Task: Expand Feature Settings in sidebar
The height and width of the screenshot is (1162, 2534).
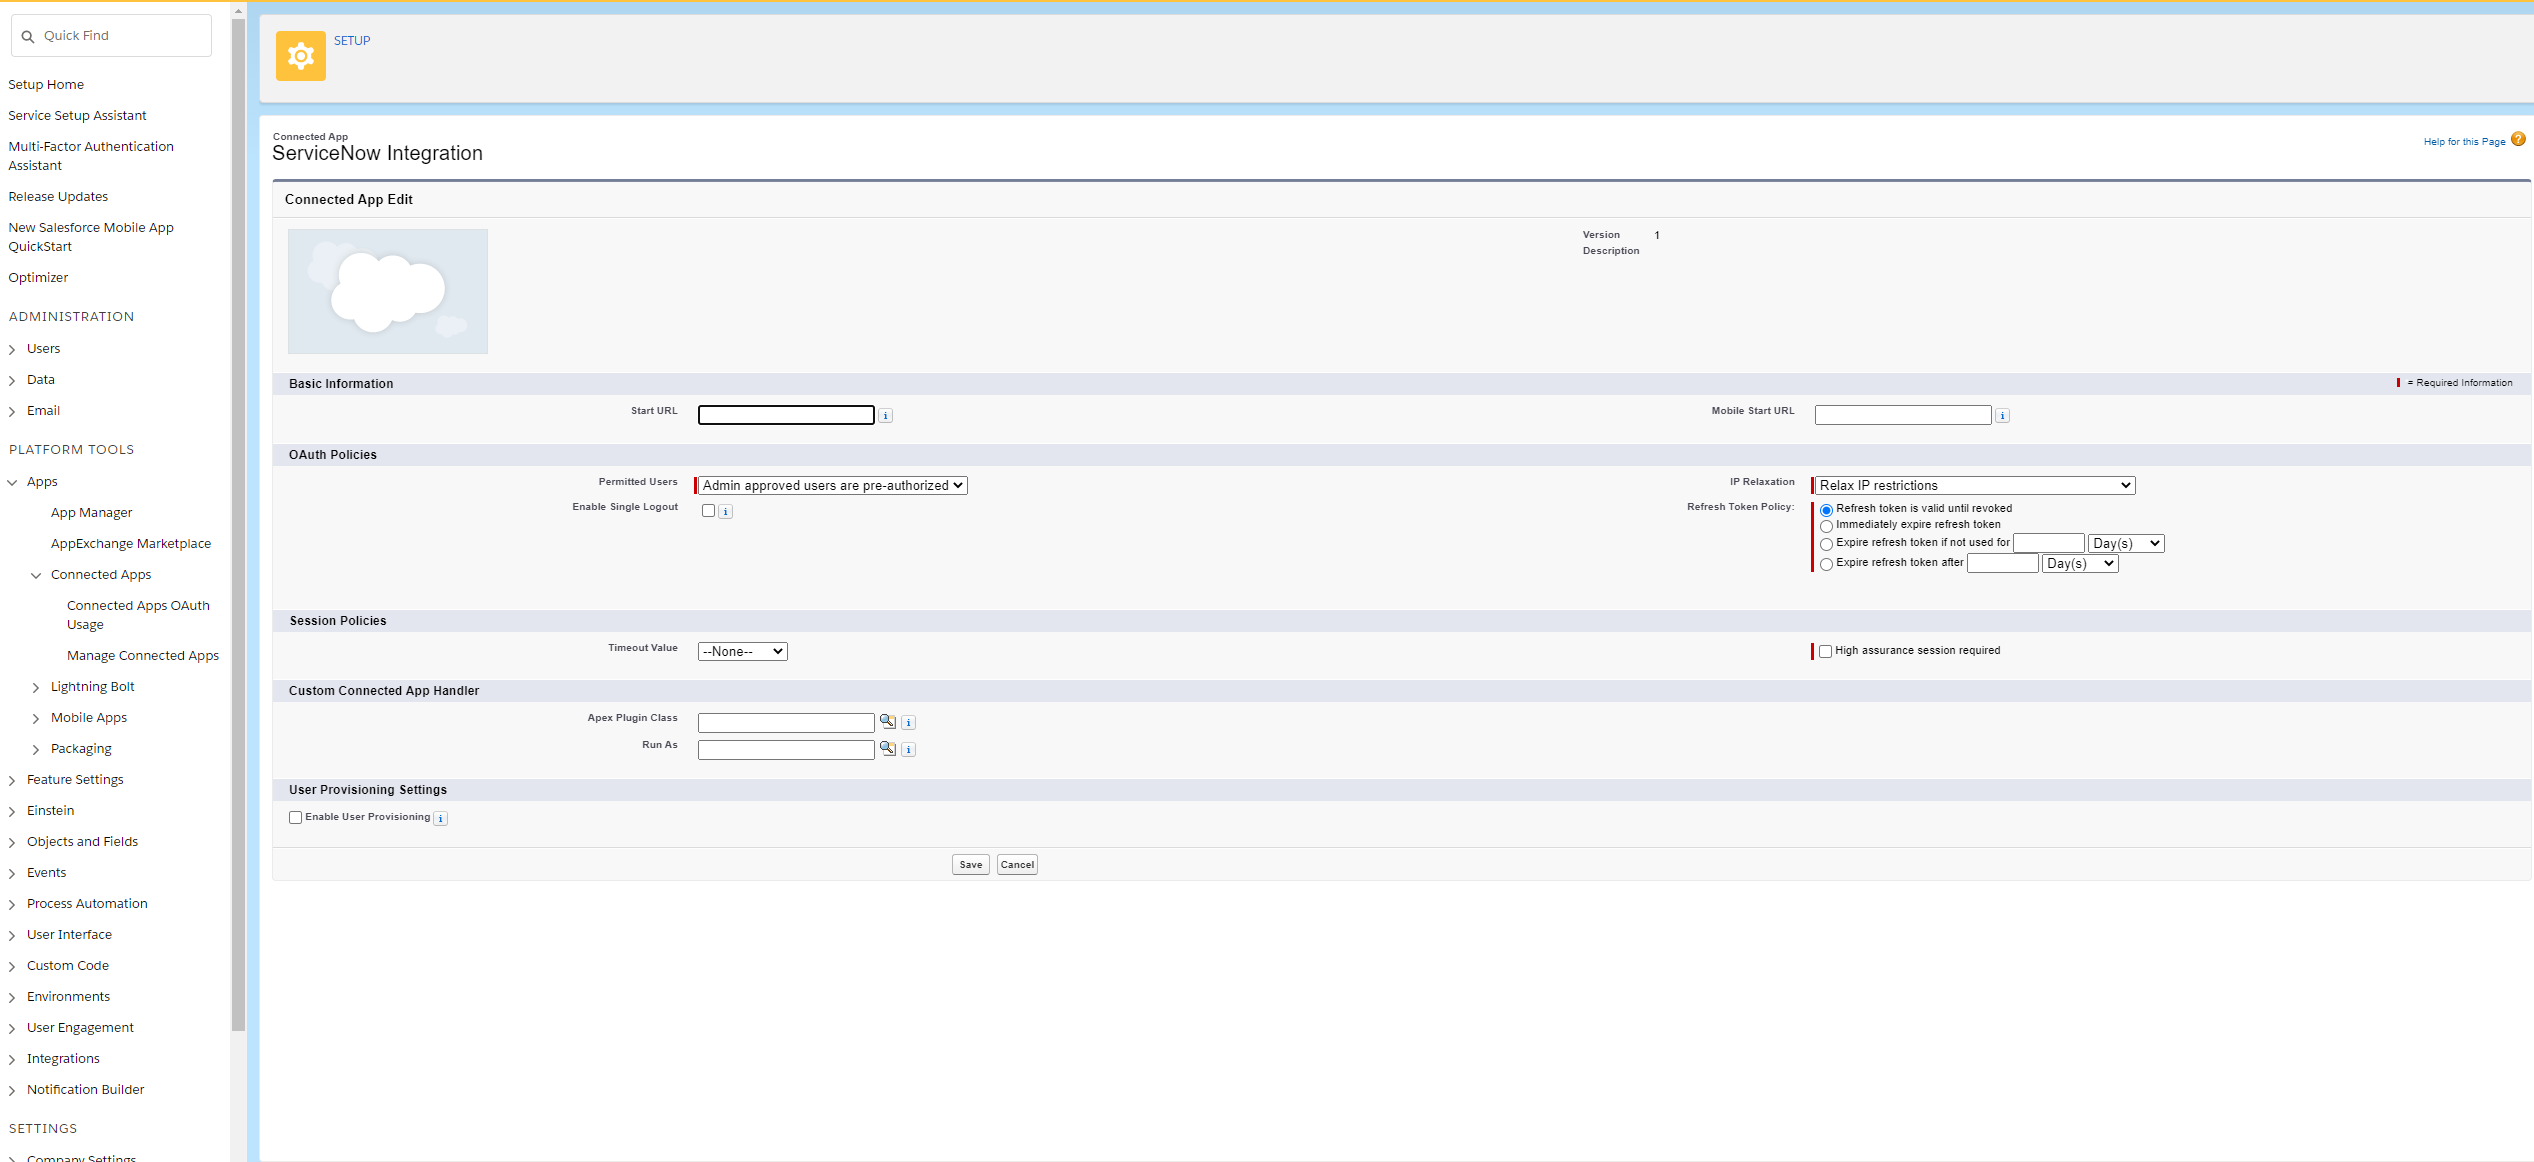Action: [x=12, y=781]
